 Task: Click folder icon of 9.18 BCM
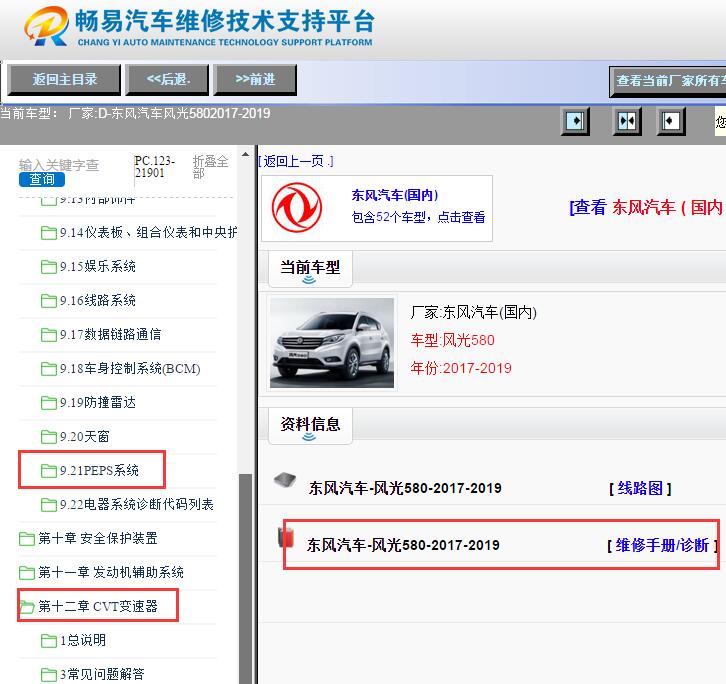pyautogui.click(x=49, y=369)
